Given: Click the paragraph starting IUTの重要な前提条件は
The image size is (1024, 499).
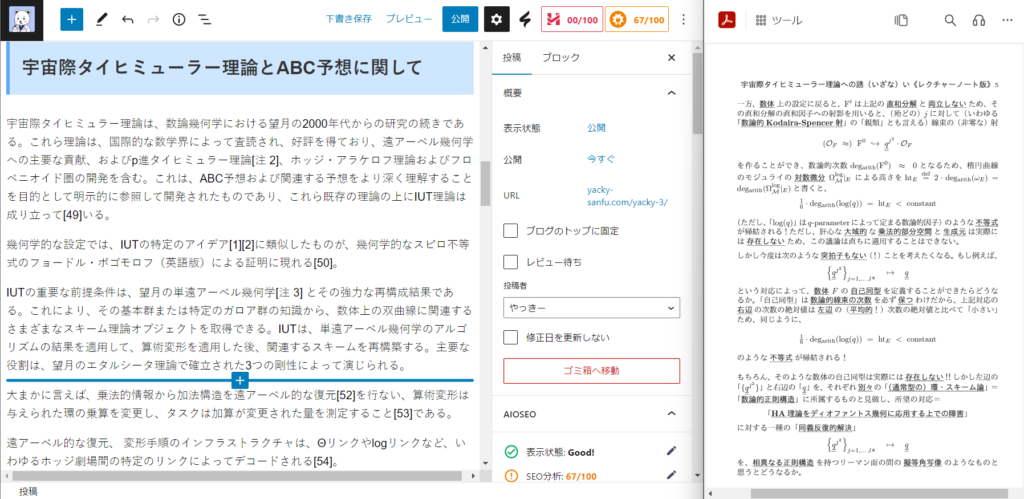Looking at the screenshot, I should click(x=240, y=327).
